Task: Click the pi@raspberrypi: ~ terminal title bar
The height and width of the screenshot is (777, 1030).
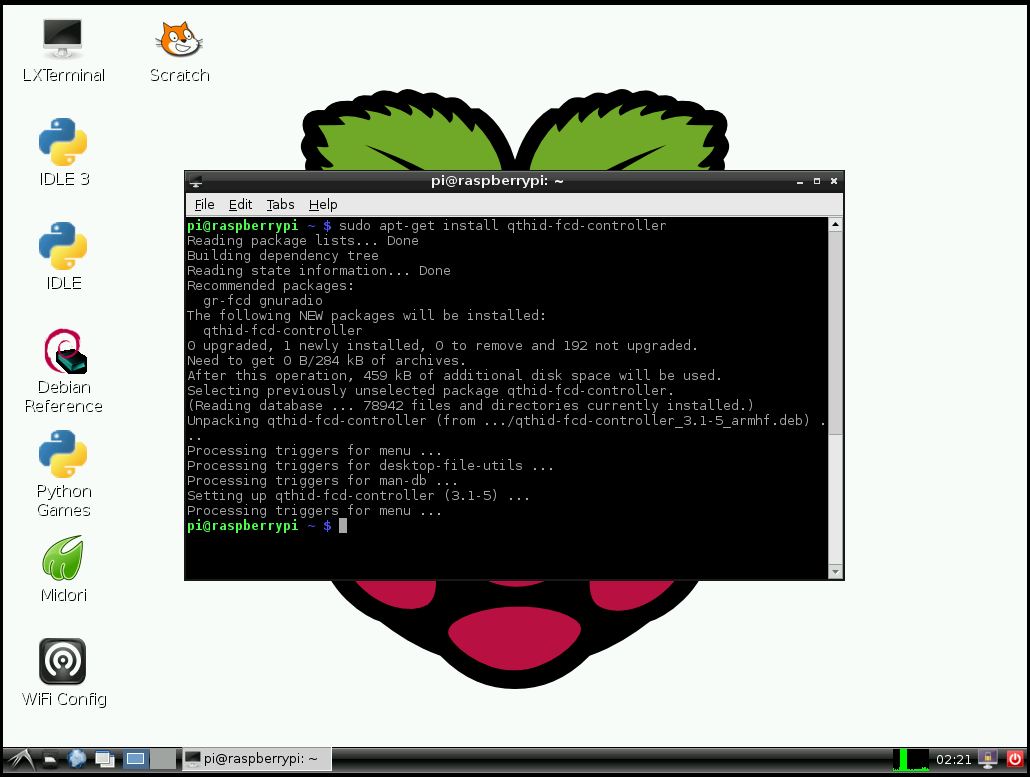Action: coord(497,181)
